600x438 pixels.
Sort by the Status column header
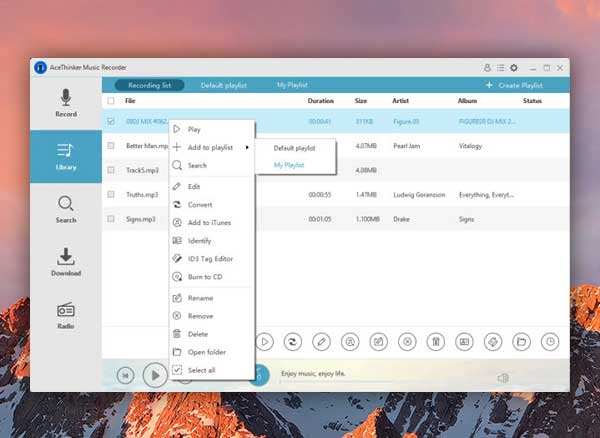(x=532, y=101)
